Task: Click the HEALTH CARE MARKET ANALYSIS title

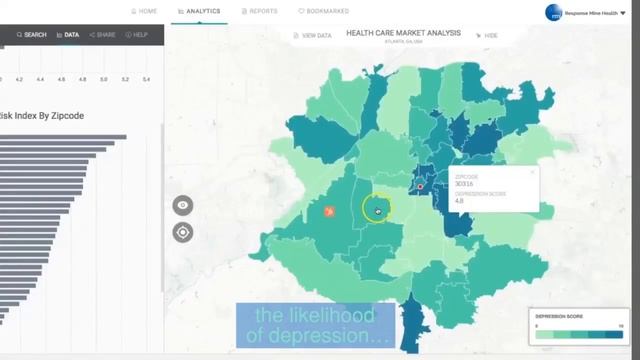Action: tap(403, 33)
